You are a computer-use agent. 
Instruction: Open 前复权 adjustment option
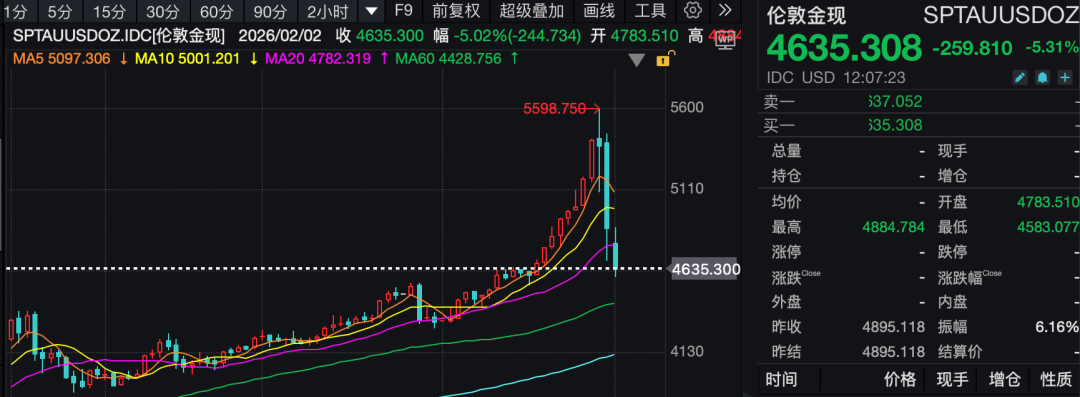[456, 10]
